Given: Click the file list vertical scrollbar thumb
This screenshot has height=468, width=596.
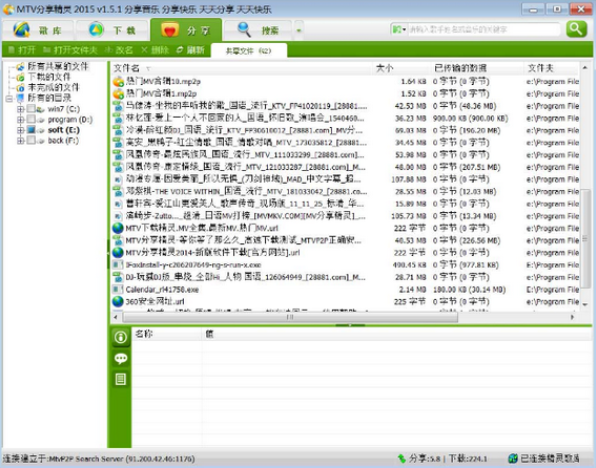Looking at the screenshot, I should point(585,238).
